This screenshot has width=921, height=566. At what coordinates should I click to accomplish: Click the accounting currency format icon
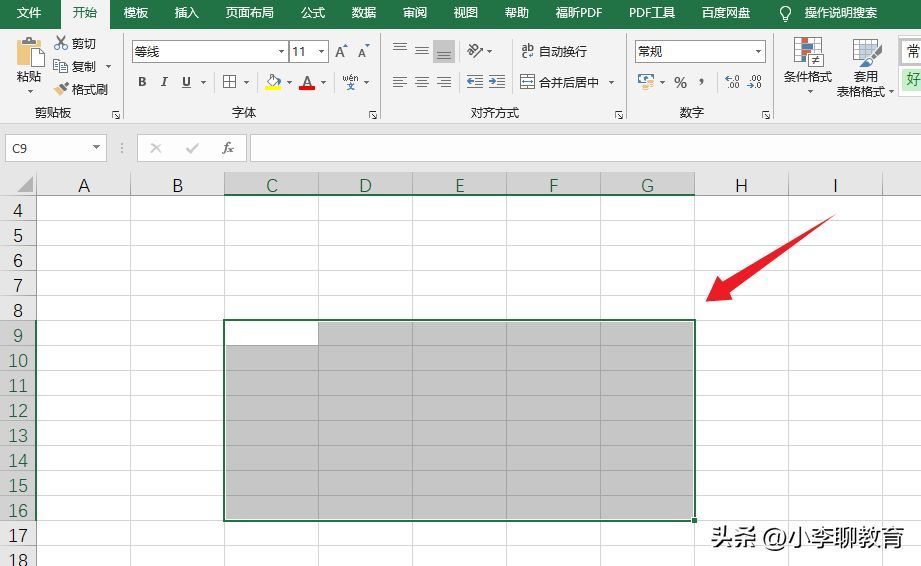pyautogui.click(x=646, y=82)
